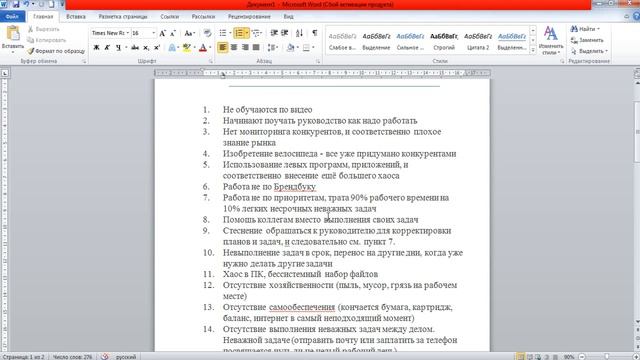Open the Change Case (Aa) dropdown
The height and width of the screenshot is (360, 640).
click(x=189, y=33)
